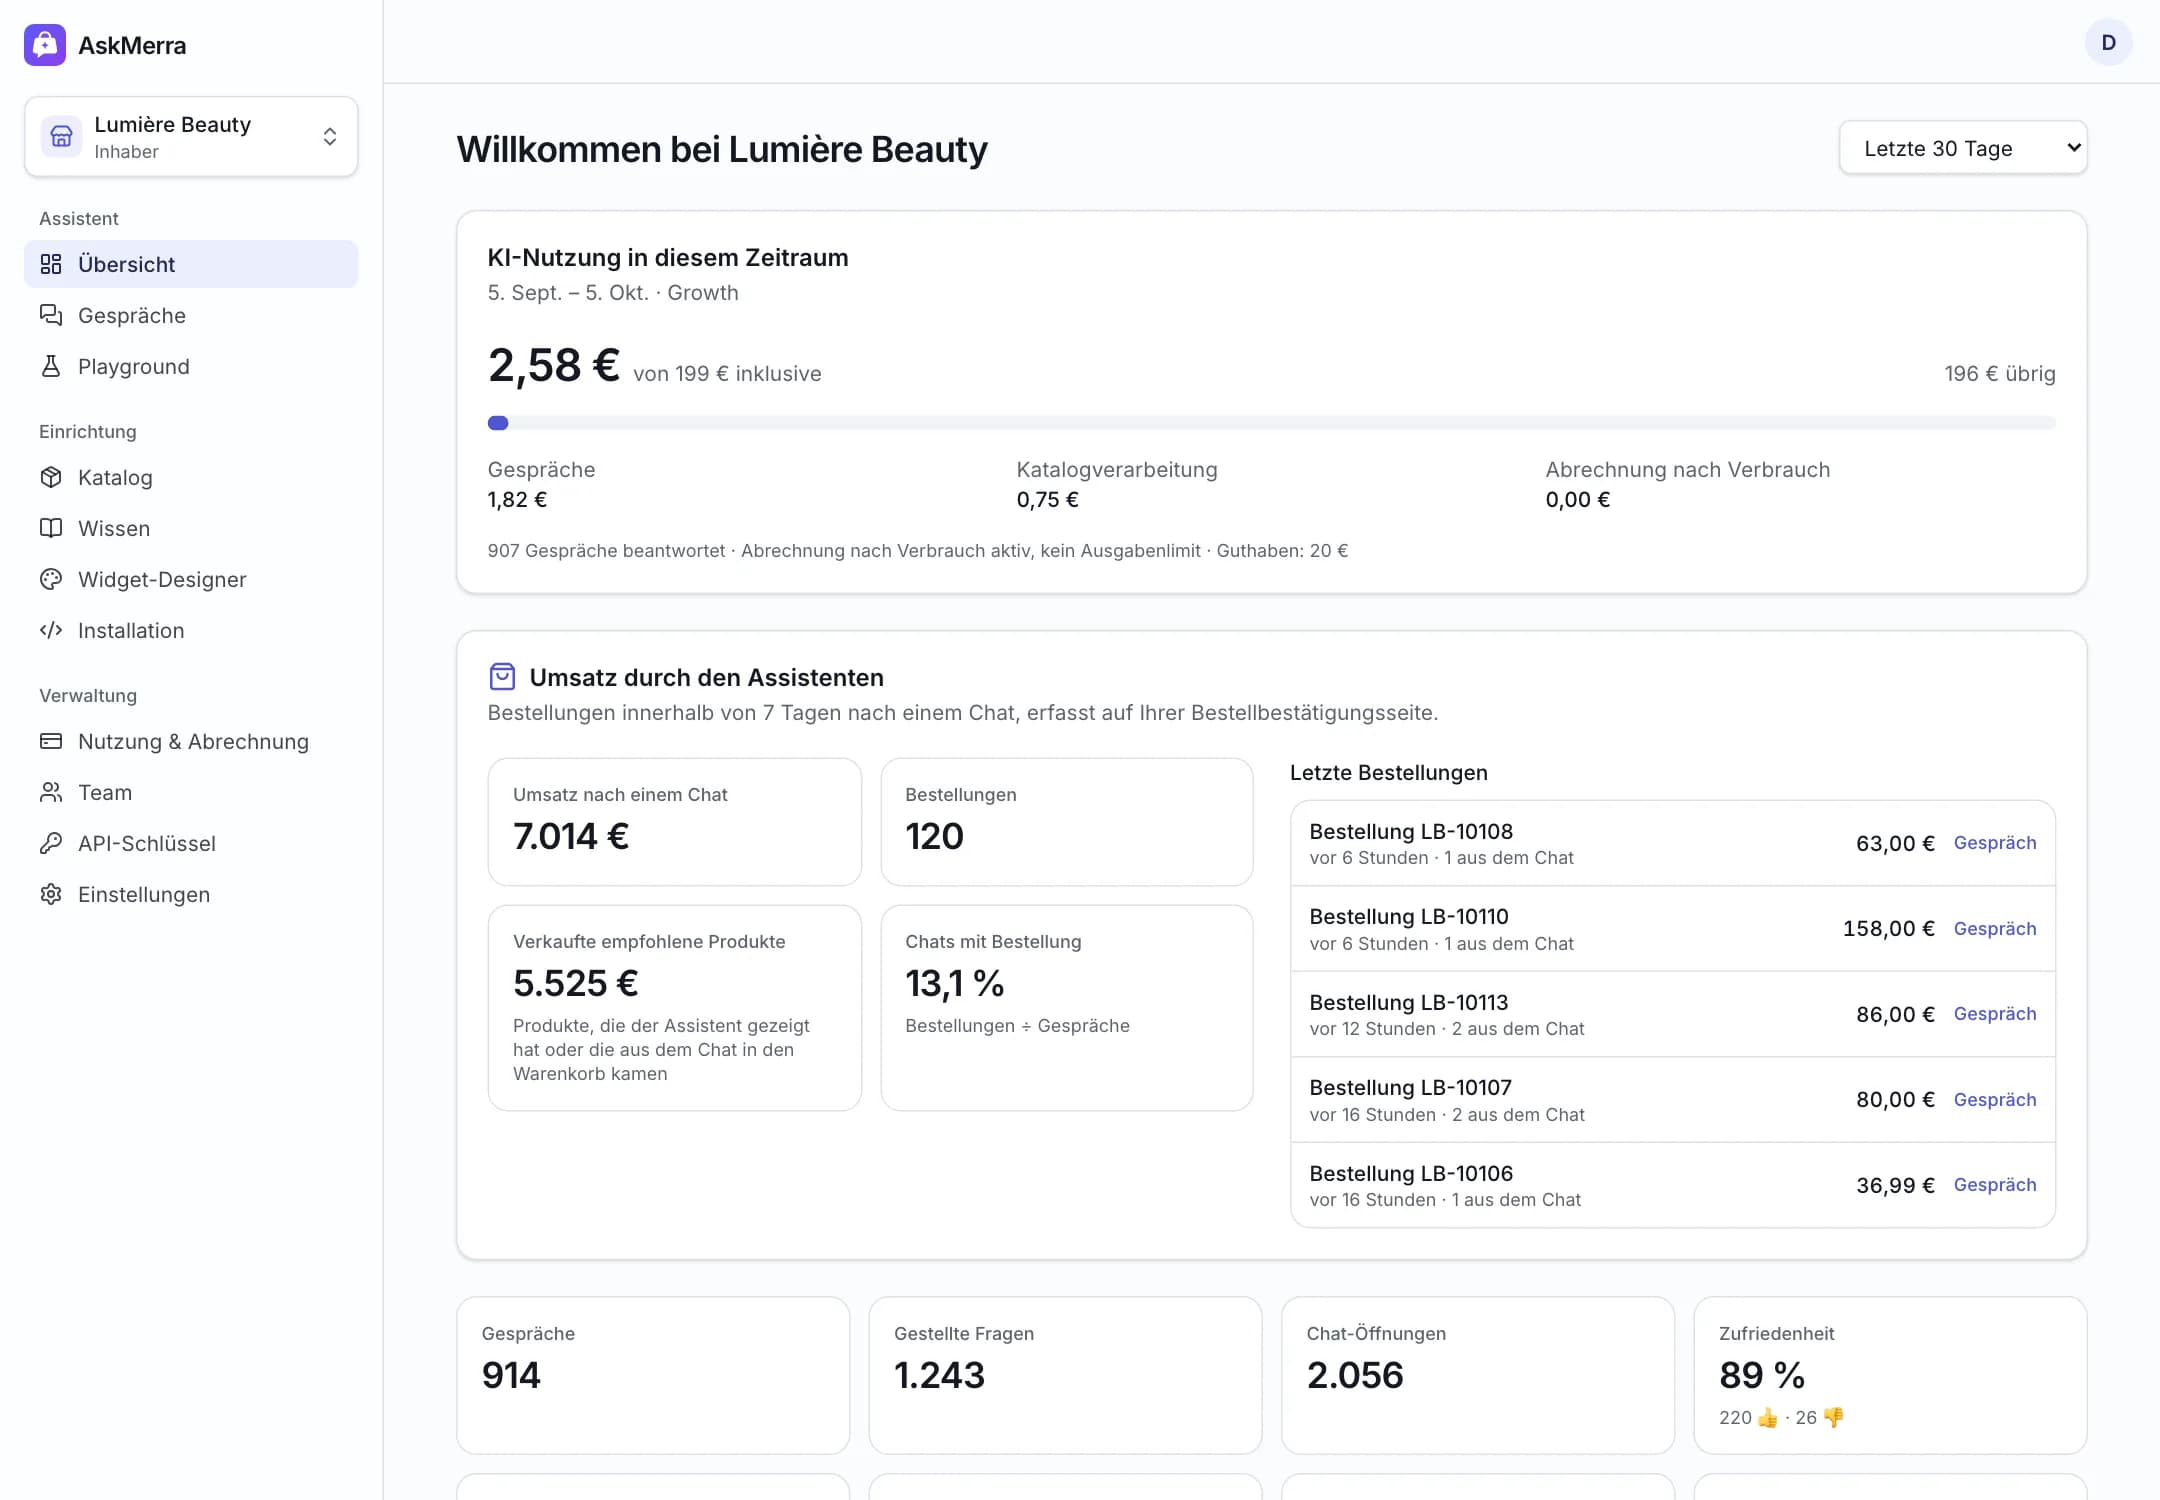Click the API-Schlüssel key icon
This screenshot has height=1500, width=2160.
click(51, 843)
